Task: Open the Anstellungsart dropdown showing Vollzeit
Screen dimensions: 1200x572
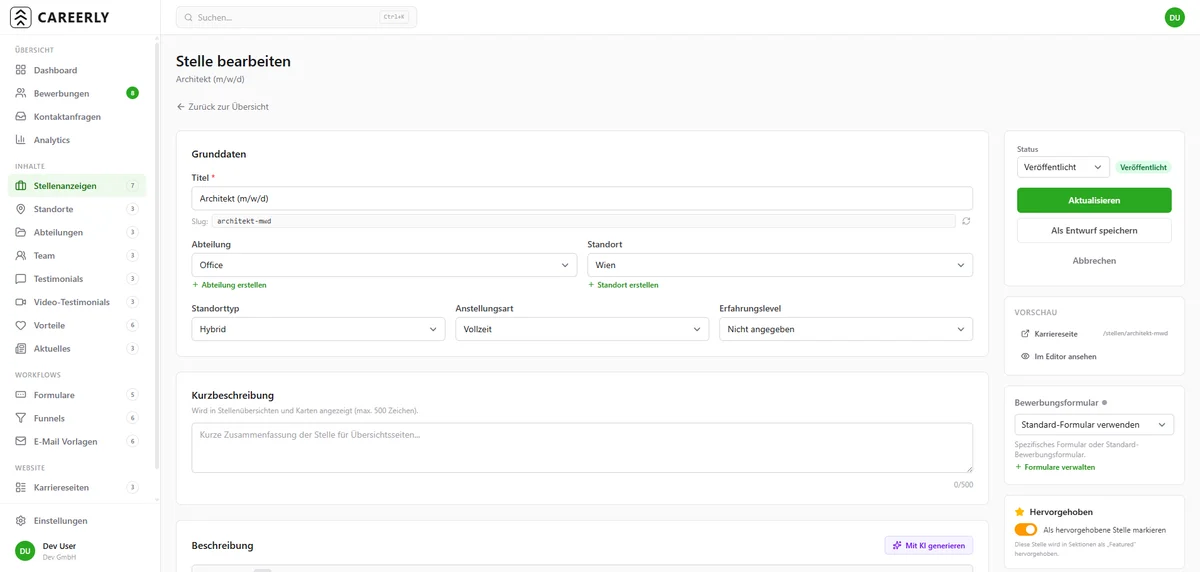Action: 582,329
